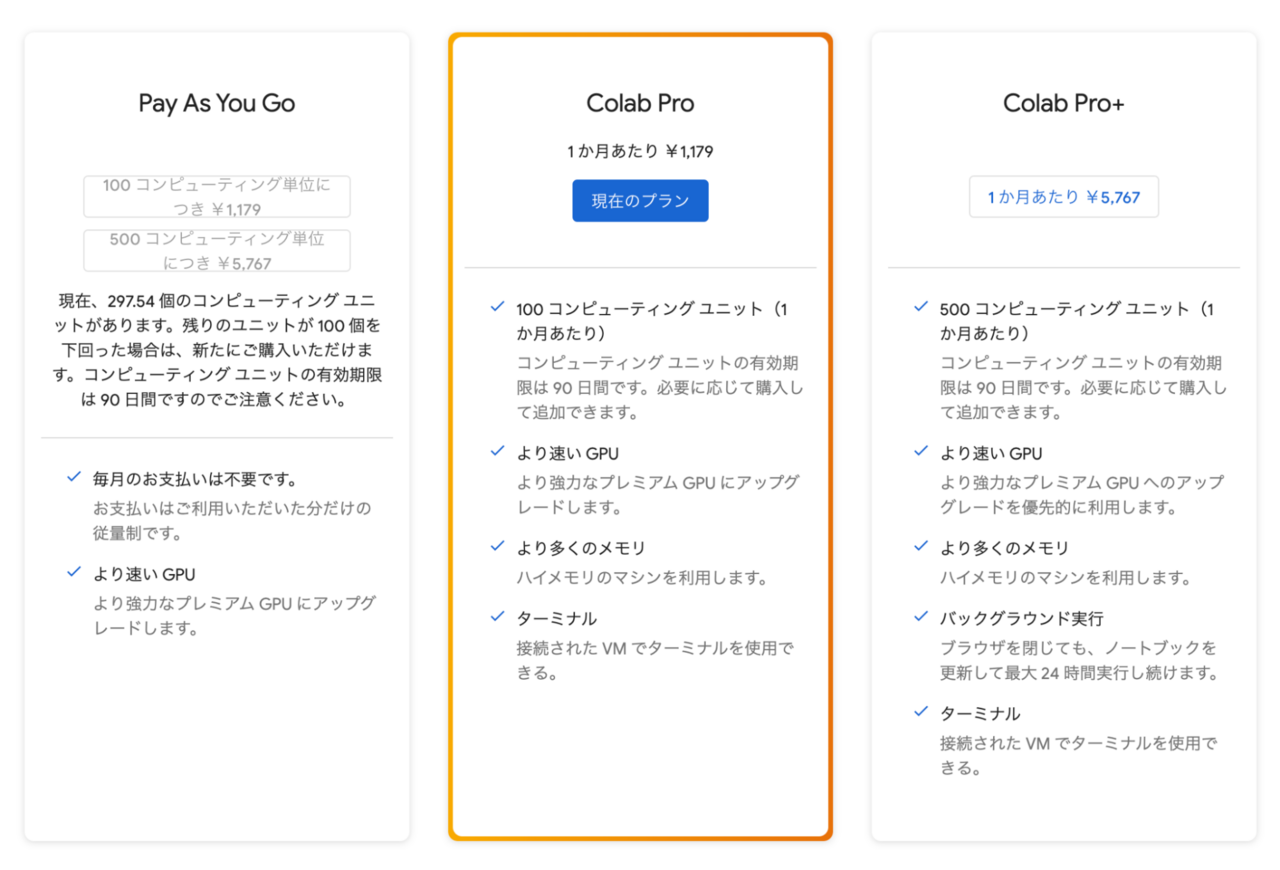Click より多くのメモリ title in Colab Pro+ card
This screenshot has width=1280, height=870.
point(1005,549)
